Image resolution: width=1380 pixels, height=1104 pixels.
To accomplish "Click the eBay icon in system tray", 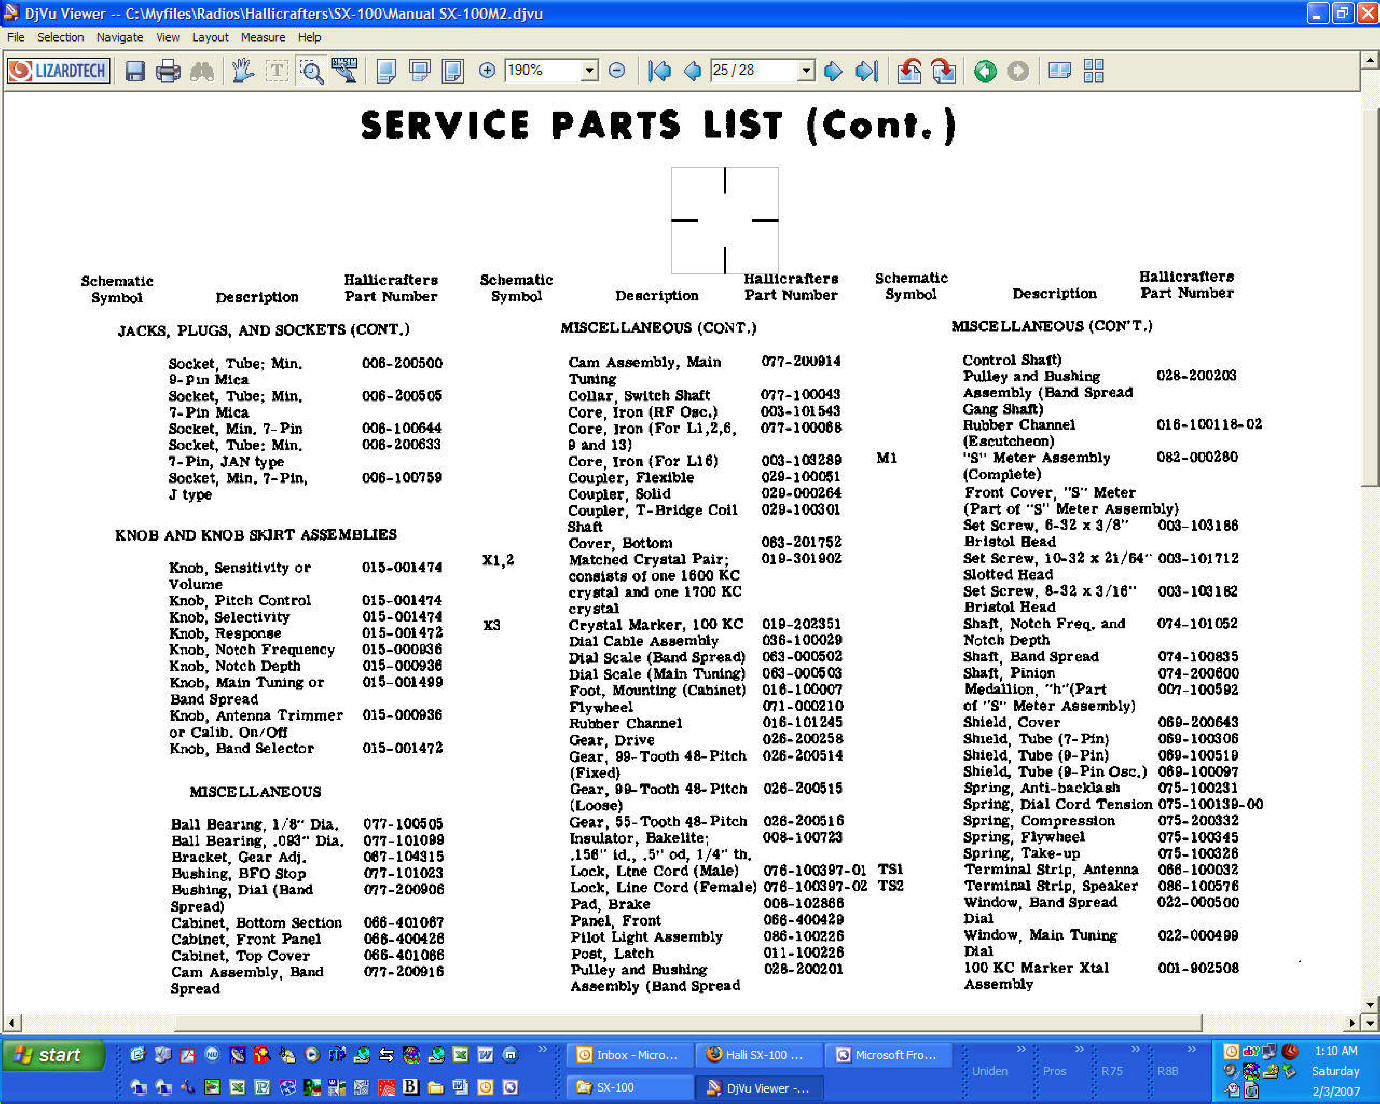I will (1250, 1051).
